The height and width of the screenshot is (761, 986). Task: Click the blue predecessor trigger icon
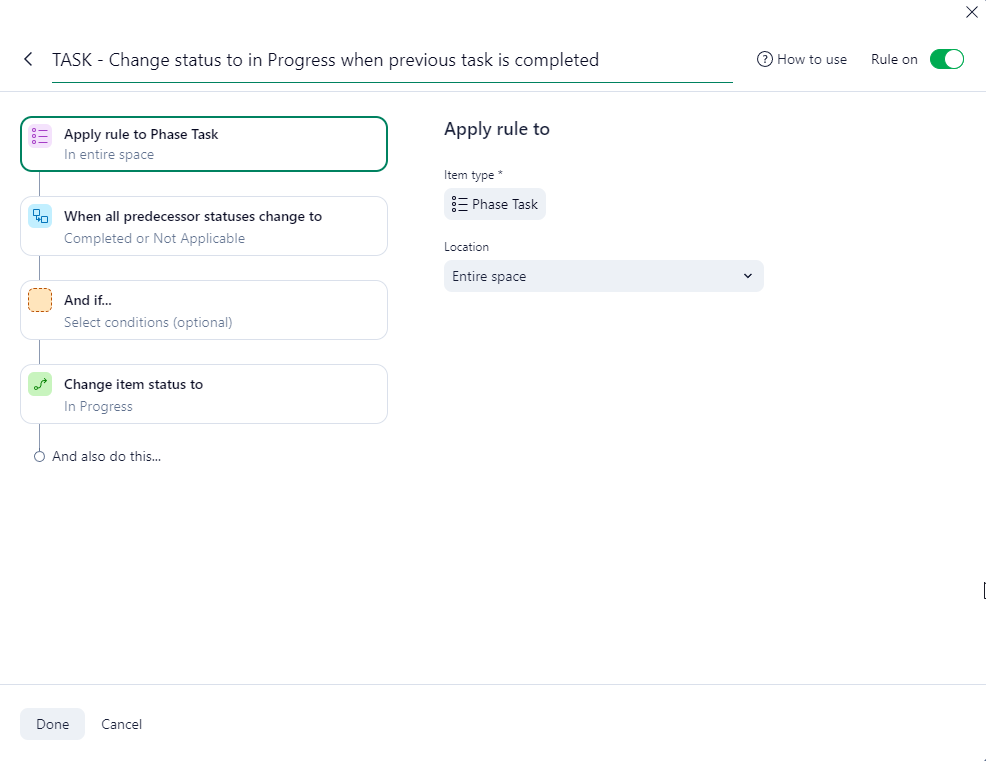click(x=40, y=216)
